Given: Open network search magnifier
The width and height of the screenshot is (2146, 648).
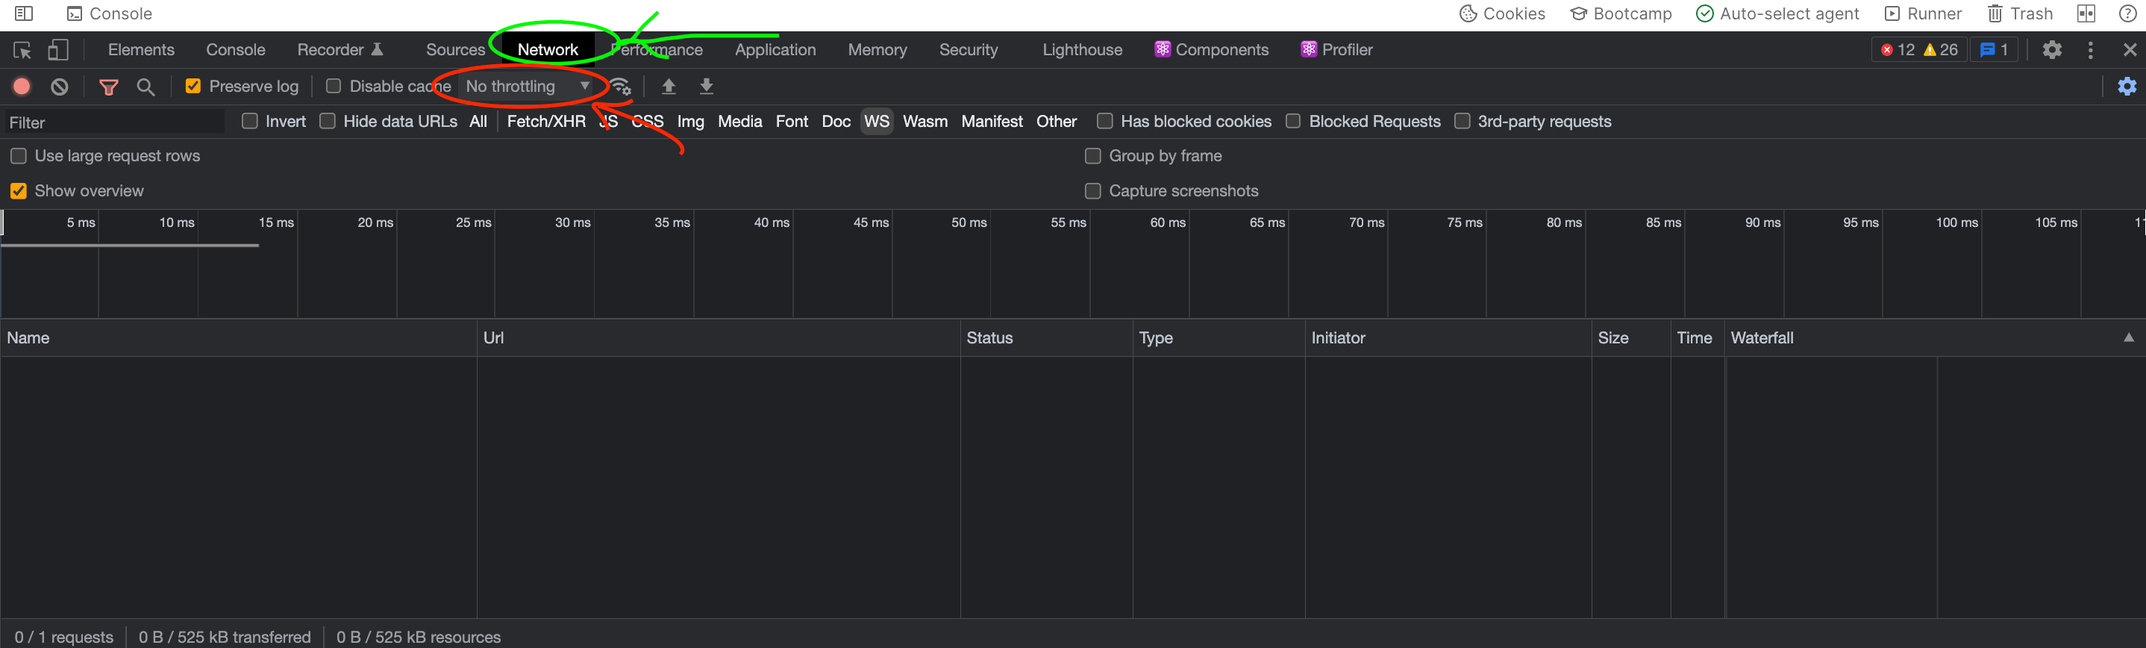Looking at the screenshot, I should tap(146, 87).
